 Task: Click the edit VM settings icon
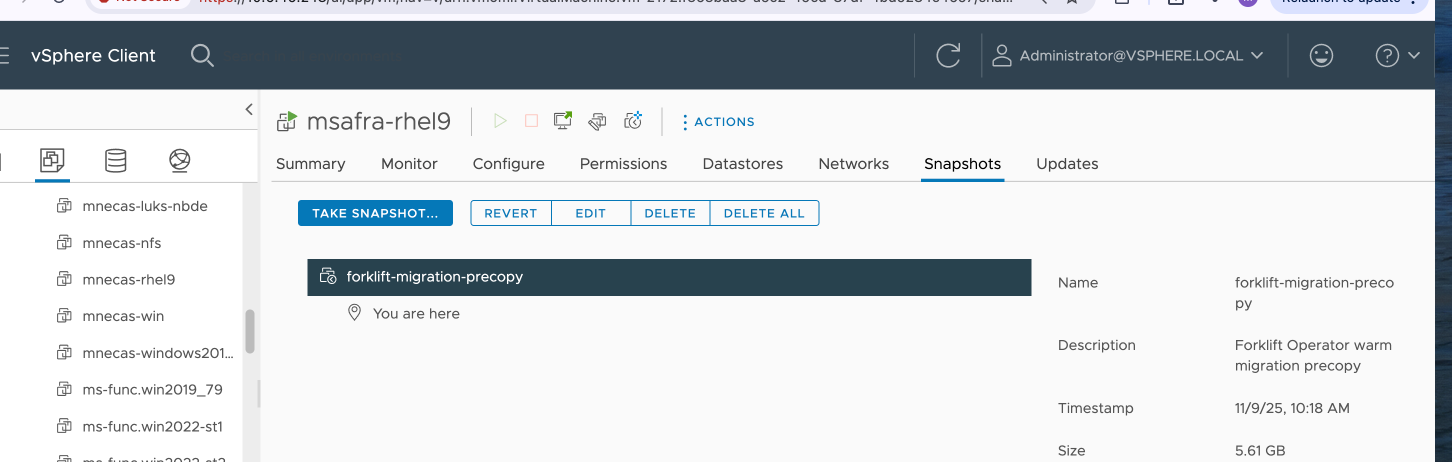[597, 121]
